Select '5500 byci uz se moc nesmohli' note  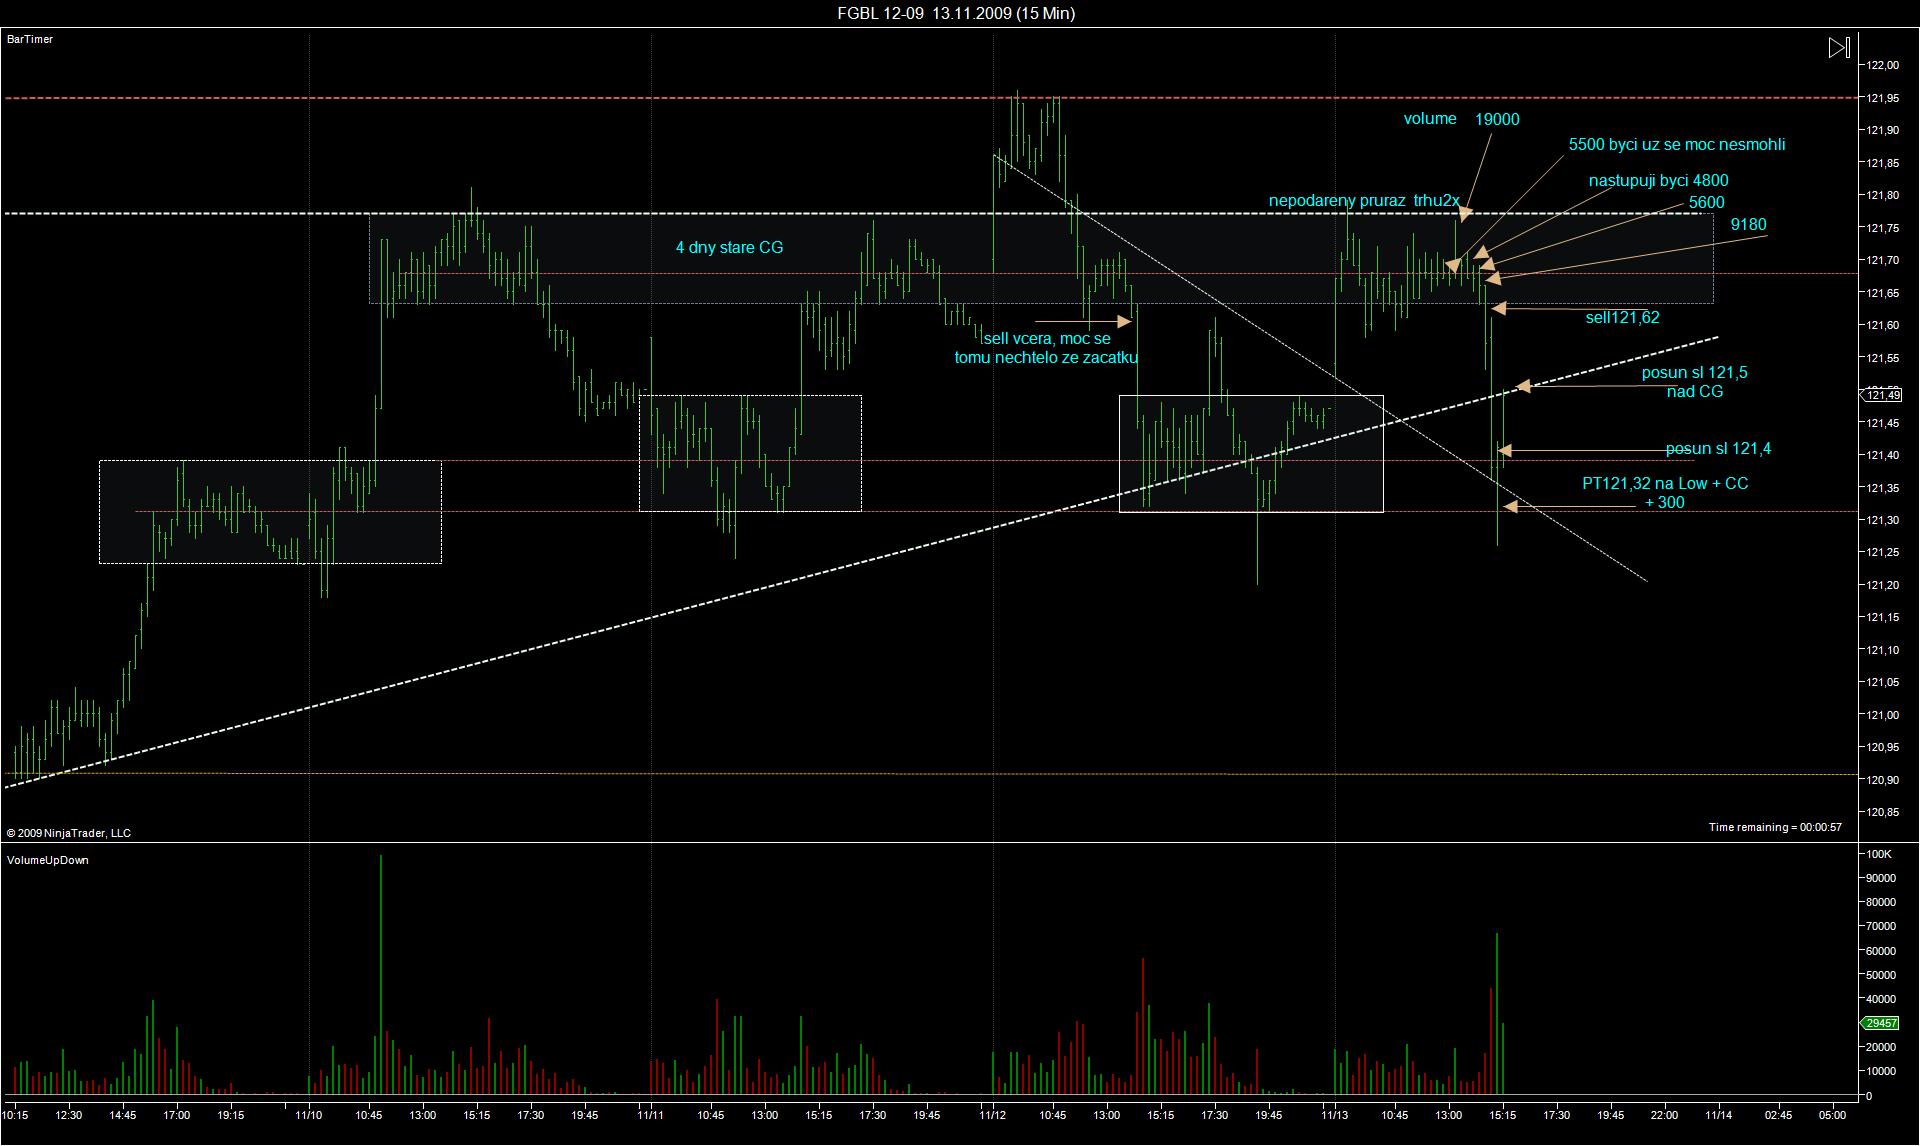[1676, 144]
